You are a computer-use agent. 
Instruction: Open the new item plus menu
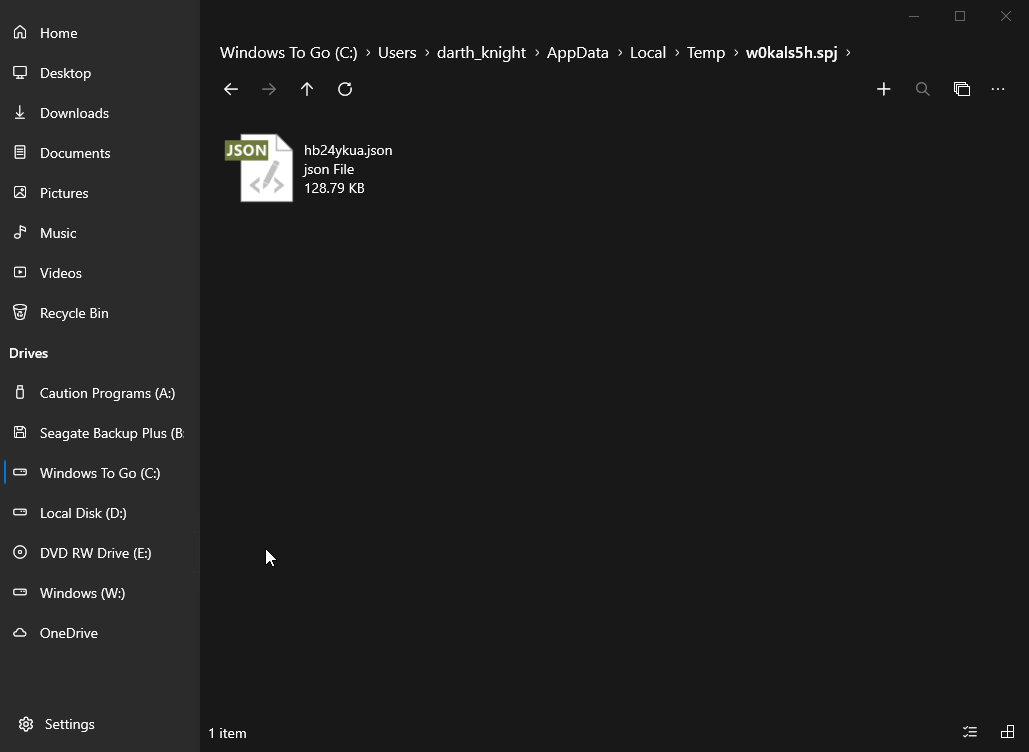pos(883,89)
